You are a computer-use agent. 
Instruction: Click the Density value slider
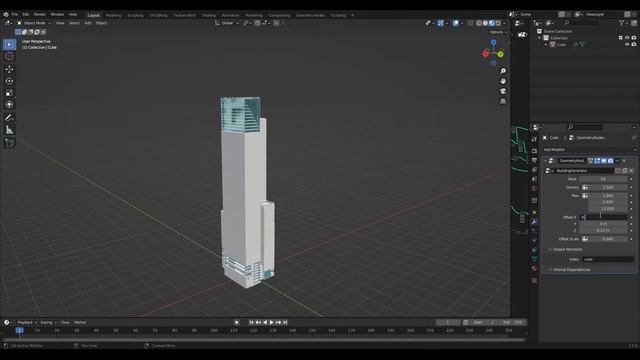(608, 187)
